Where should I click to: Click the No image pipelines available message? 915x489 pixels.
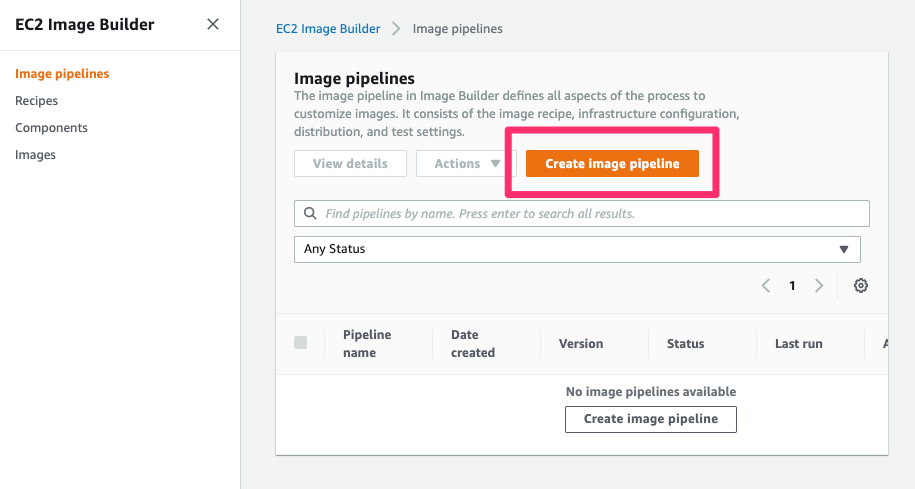(651, 392)
